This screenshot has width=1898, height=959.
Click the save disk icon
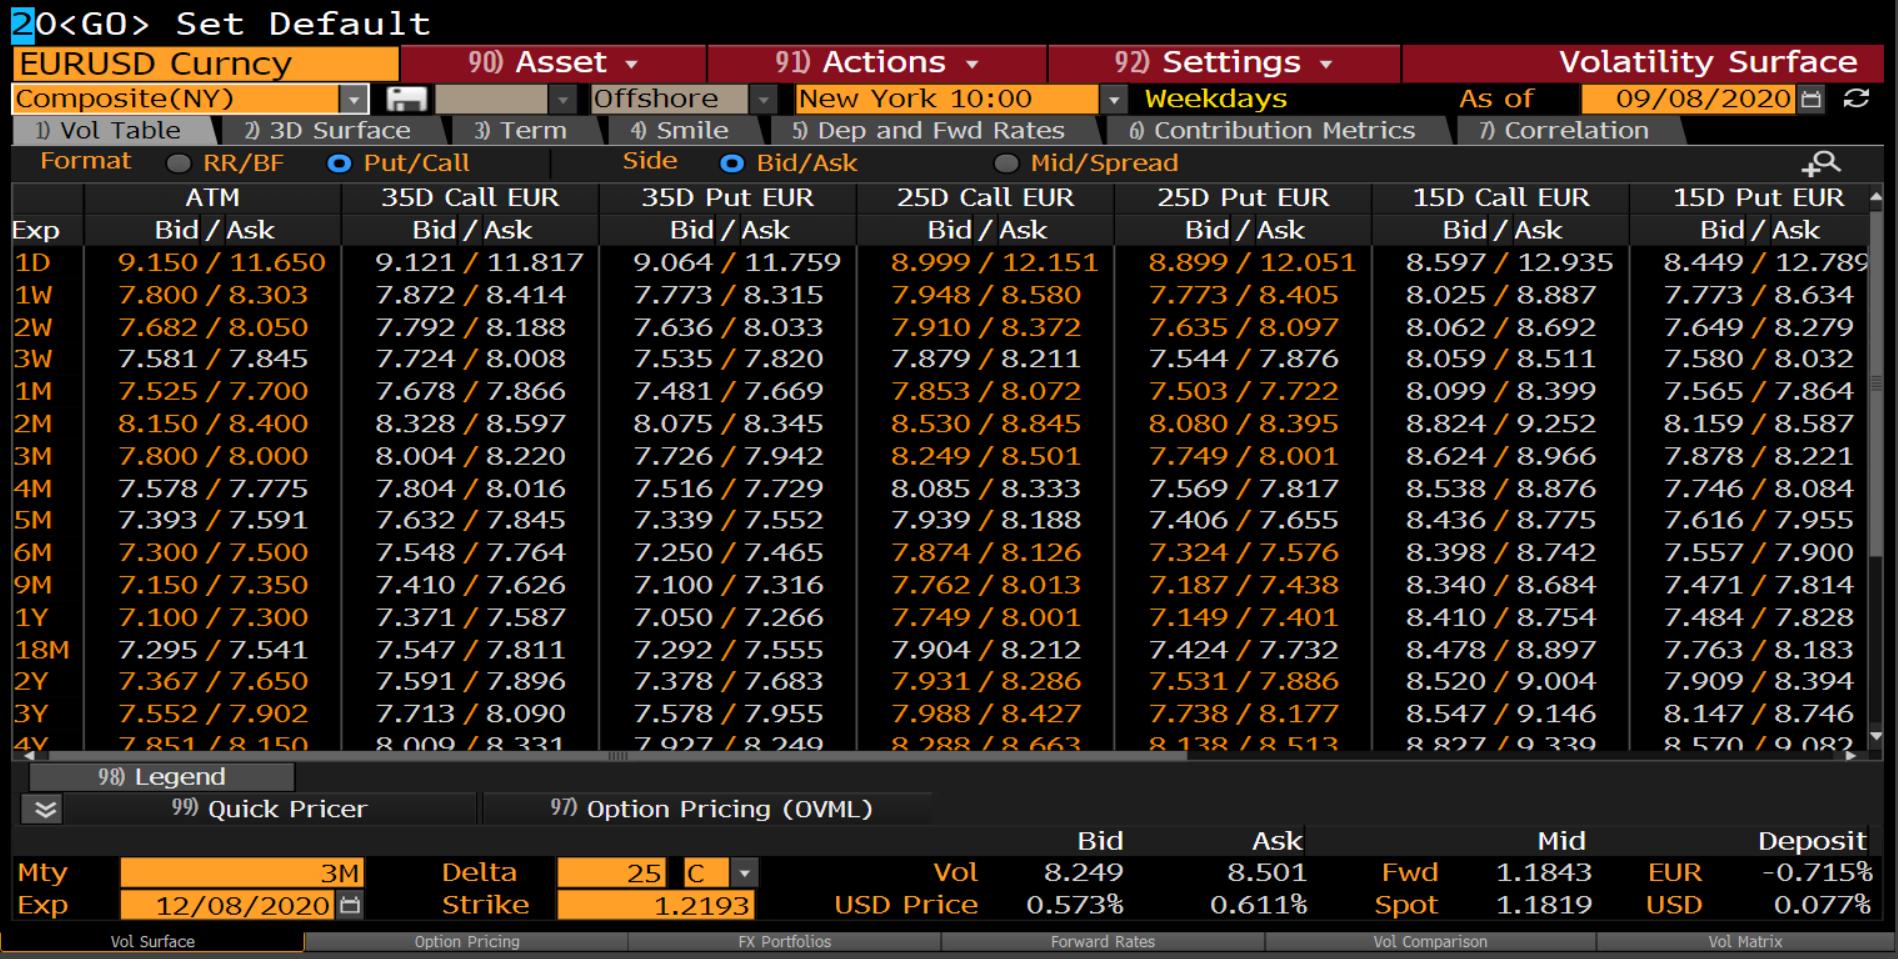tap(406, 99)
